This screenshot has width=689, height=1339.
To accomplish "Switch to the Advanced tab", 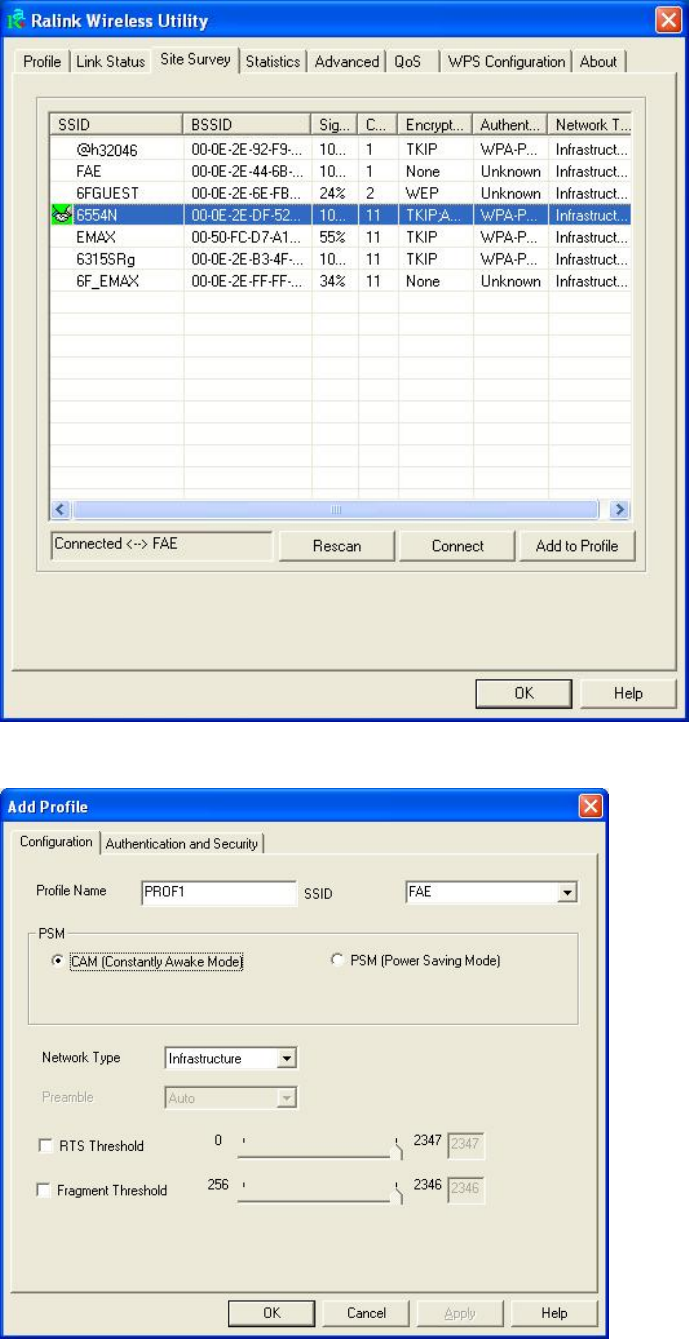I will pyautogui.click(x=346, y=62).
